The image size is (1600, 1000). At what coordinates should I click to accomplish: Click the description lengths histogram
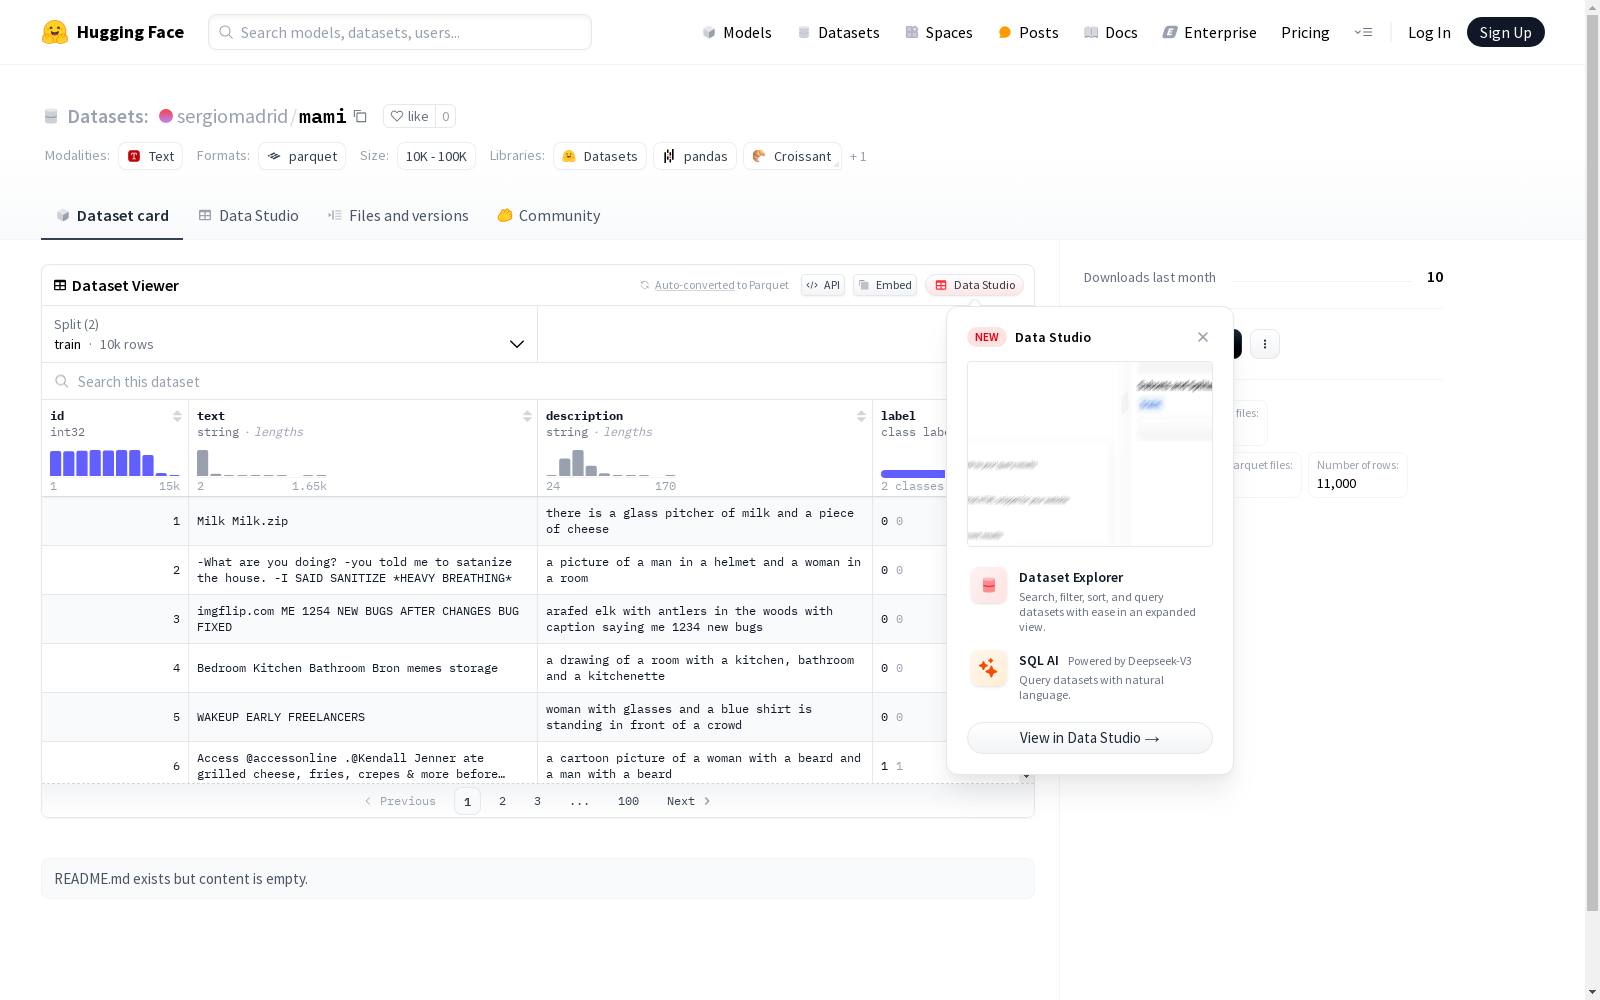coord(611,462)
